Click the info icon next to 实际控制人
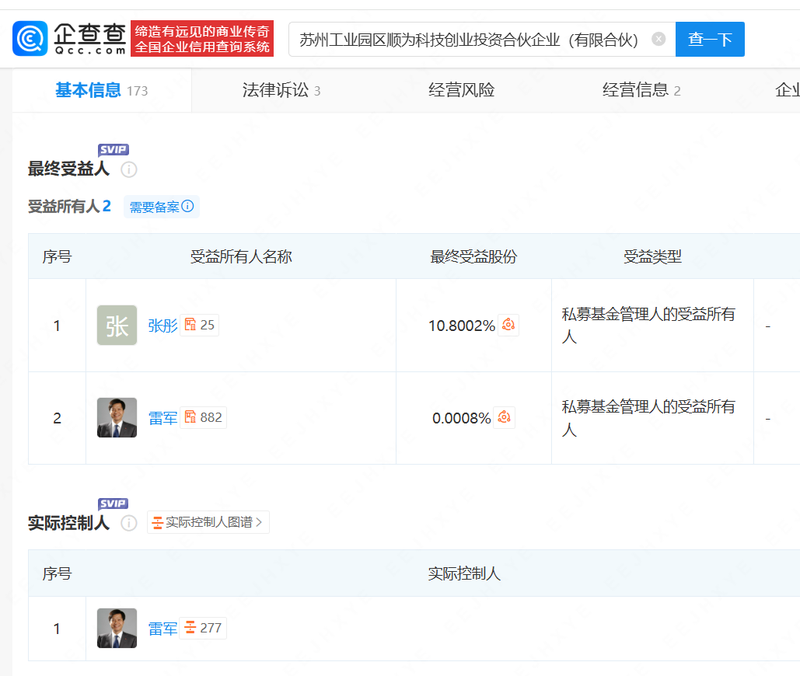800x676 pixels. point(130,523)
